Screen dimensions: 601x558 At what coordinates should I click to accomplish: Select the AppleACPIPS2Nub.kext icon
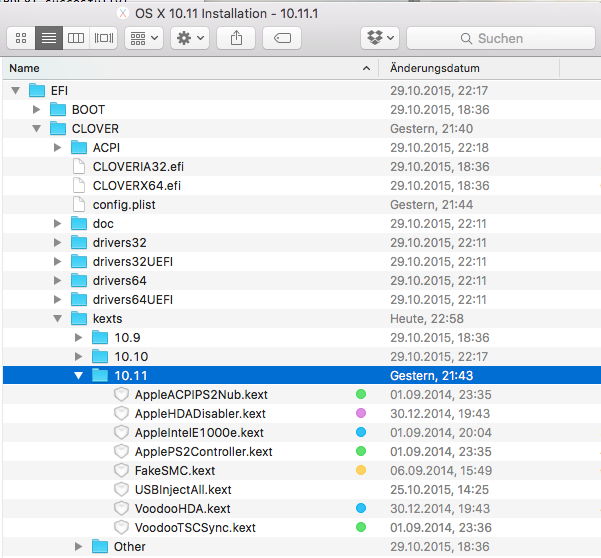click(x=122, y=394)
